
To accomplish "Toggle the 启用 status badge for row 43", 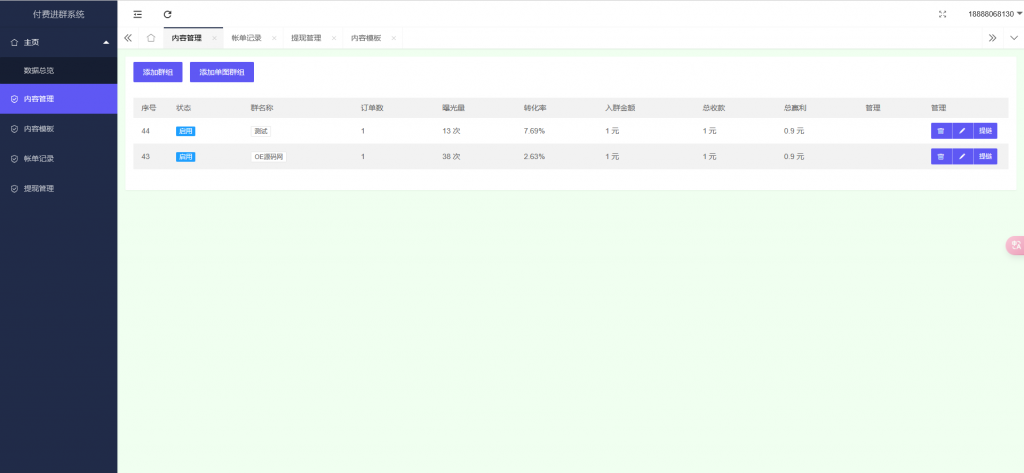I will click(185, 157).
